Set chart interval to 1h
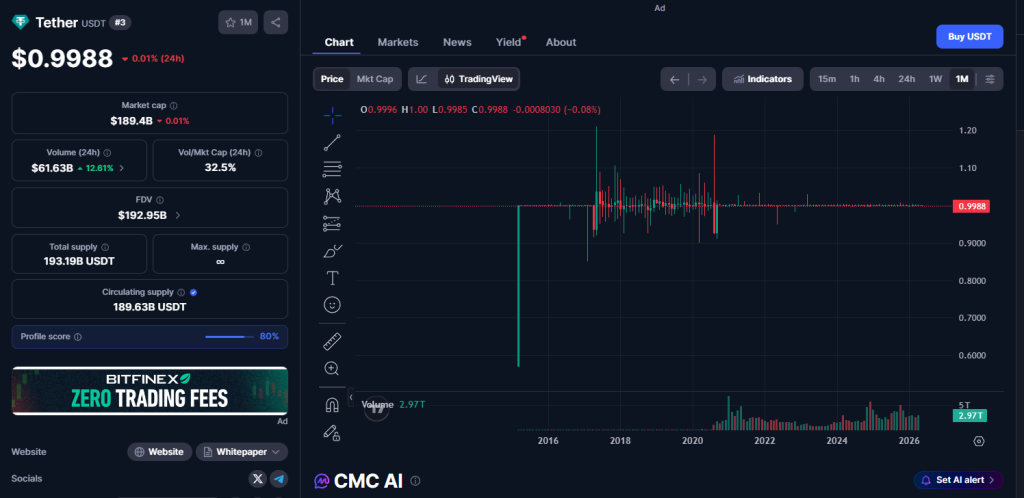1024x498 pixels. click(854, 79)
